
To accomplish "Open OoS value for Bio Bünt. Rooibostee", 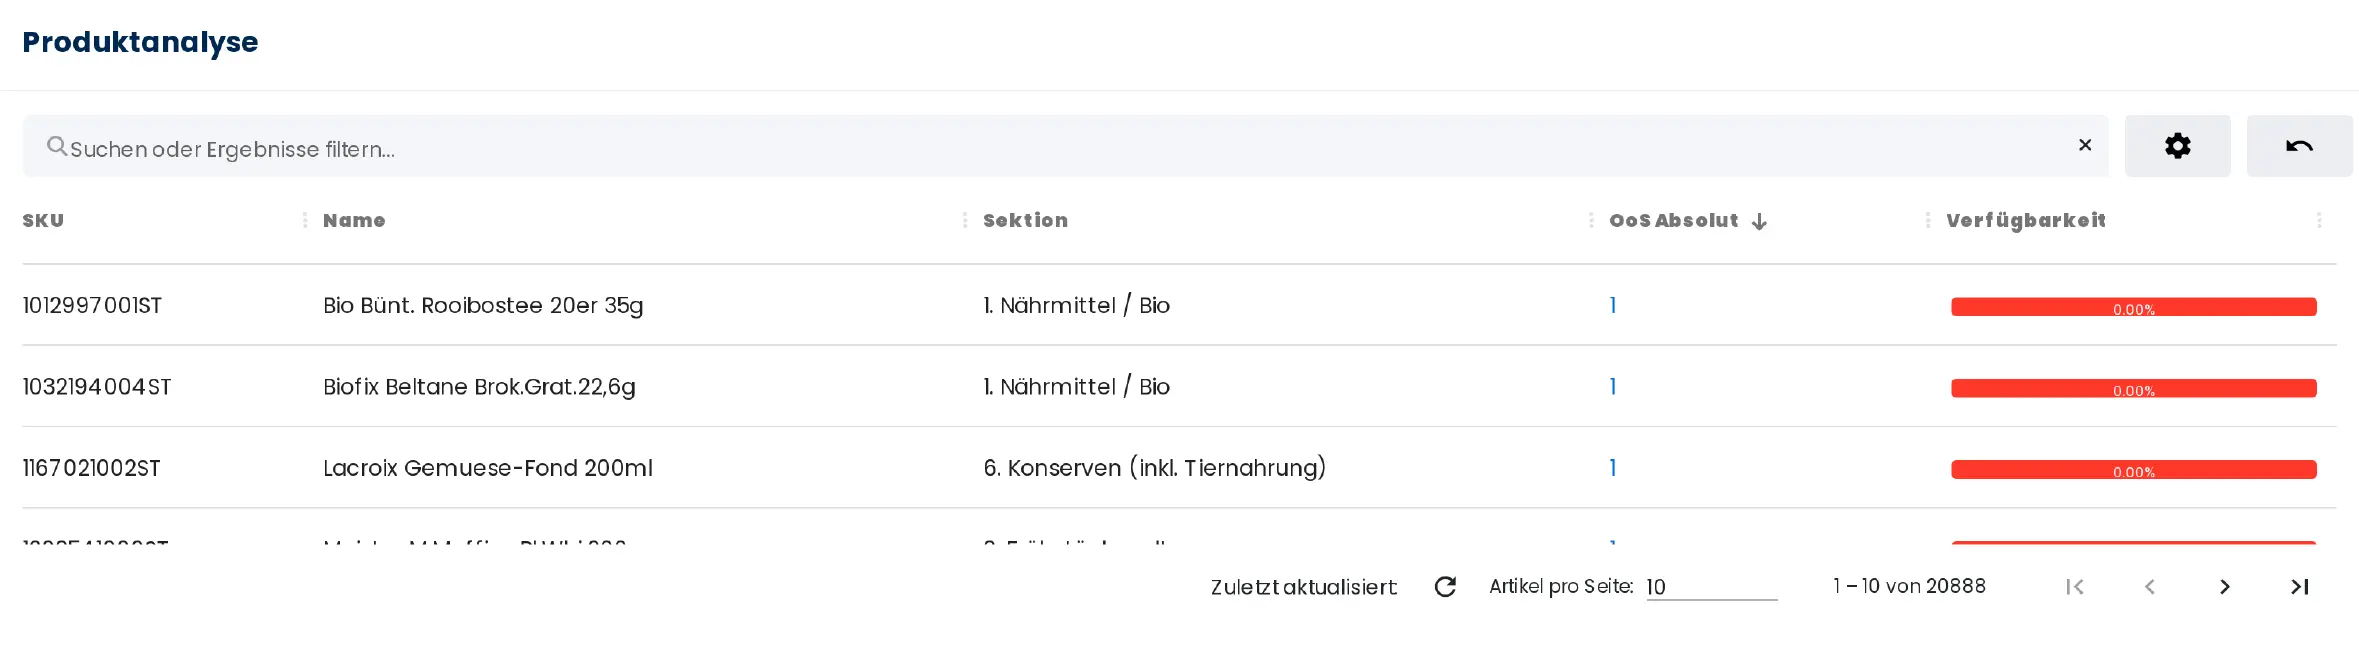I will click(x=1612, y=305).
